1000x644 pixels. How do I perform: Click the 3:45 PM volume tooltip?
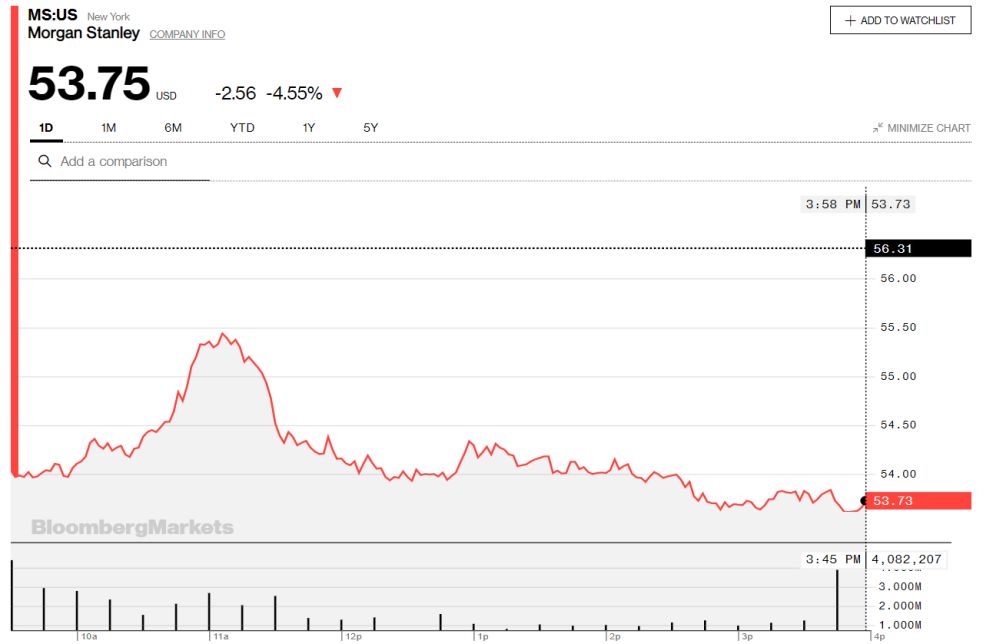point(875,560)
